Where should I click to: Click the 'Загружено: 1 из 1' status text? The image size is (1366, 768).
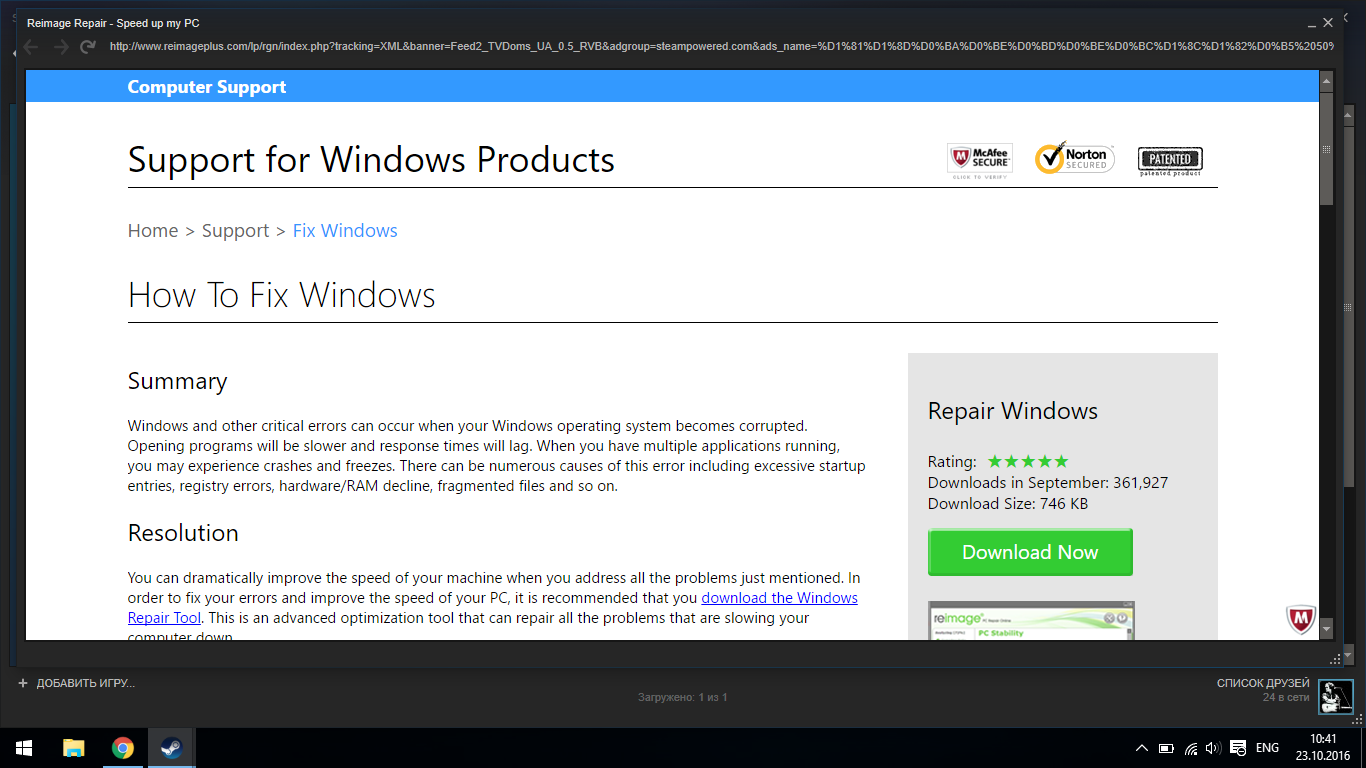click(683, 697)
